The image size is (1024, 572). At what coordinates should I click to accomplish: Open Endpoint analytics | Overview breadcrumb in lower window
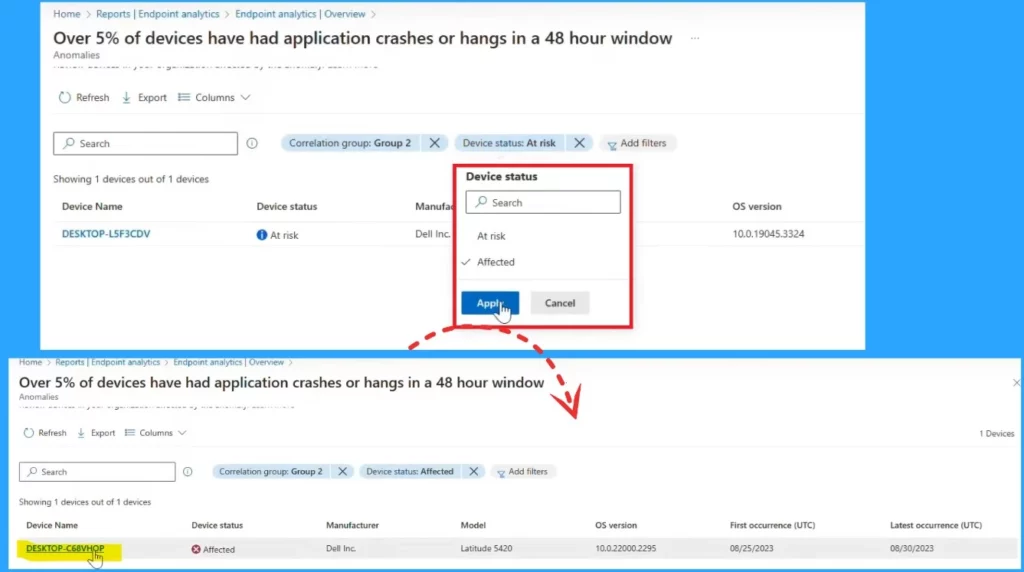228,362
